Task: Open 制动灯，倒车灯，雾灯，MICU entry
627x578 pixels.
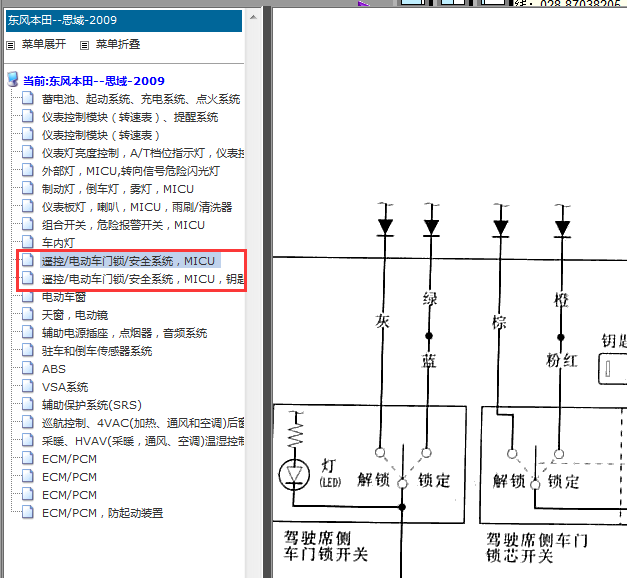Action: 118,189
